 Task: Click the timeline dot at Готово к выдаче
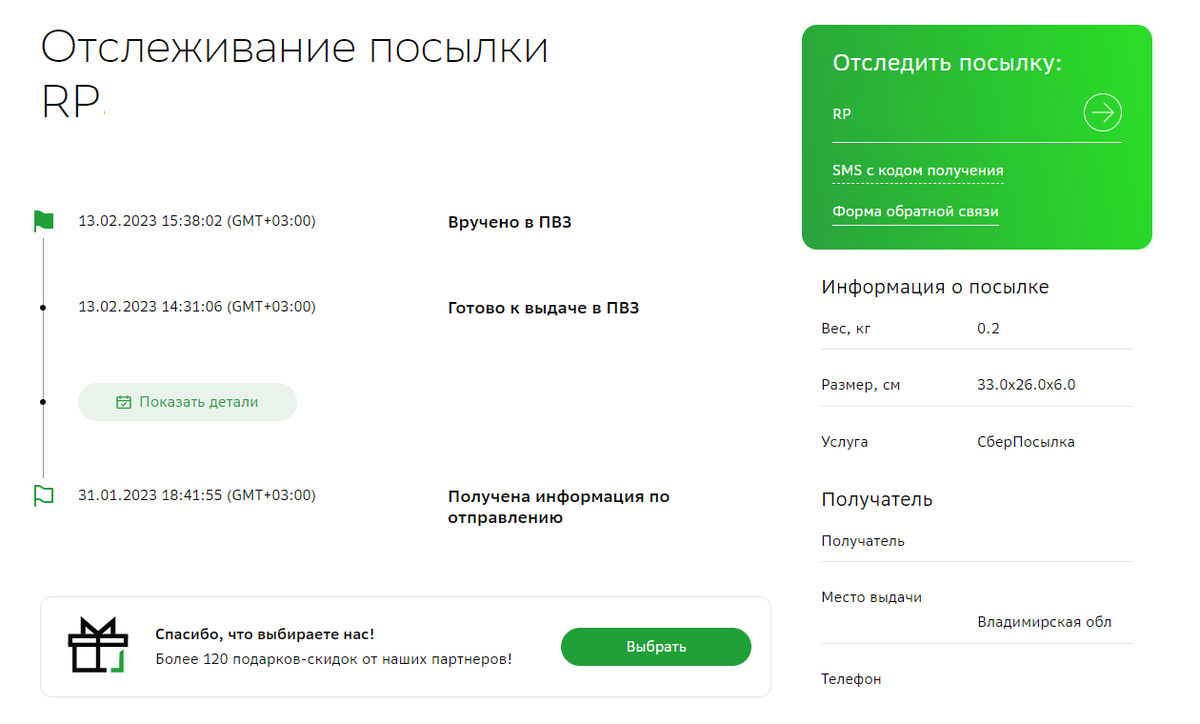click(43, 307)
